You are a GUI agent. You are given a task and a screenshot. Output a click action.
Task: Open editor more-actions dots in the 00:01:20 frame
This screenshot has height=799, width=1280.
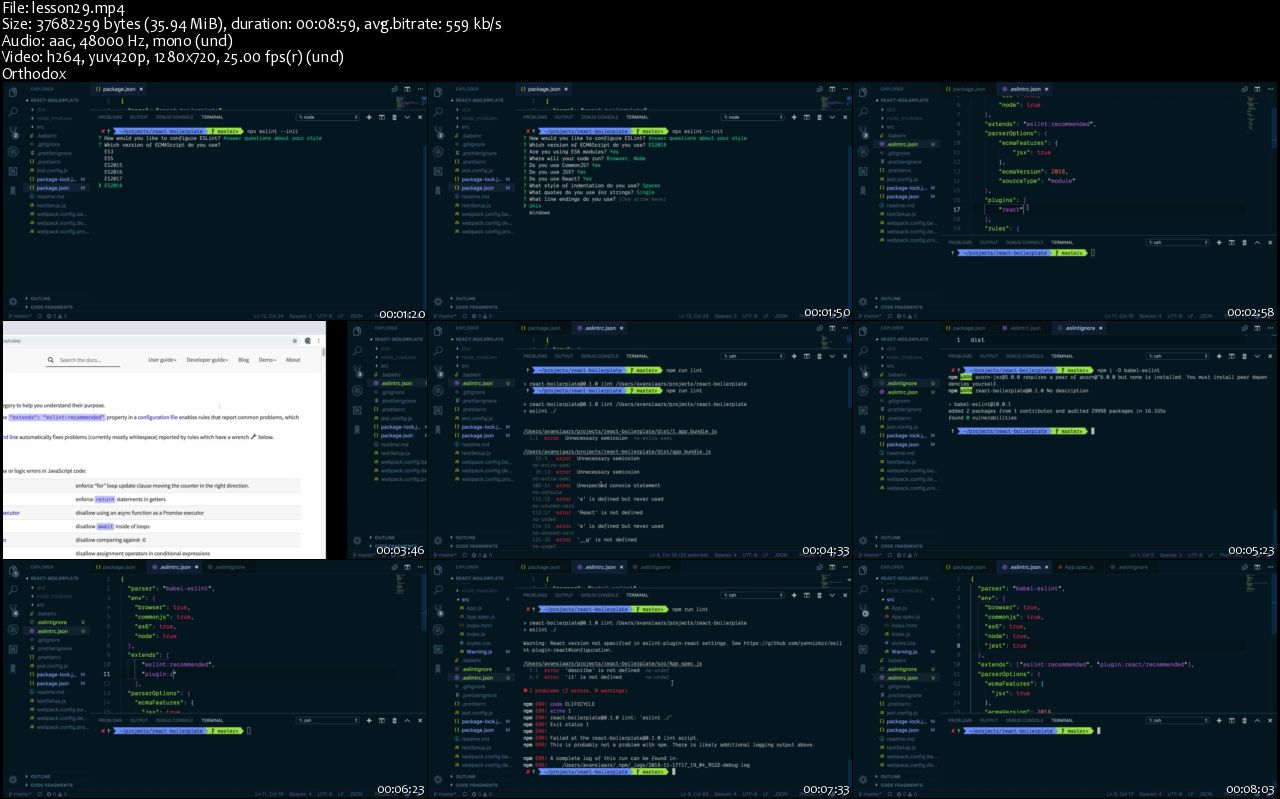(420, 89)
